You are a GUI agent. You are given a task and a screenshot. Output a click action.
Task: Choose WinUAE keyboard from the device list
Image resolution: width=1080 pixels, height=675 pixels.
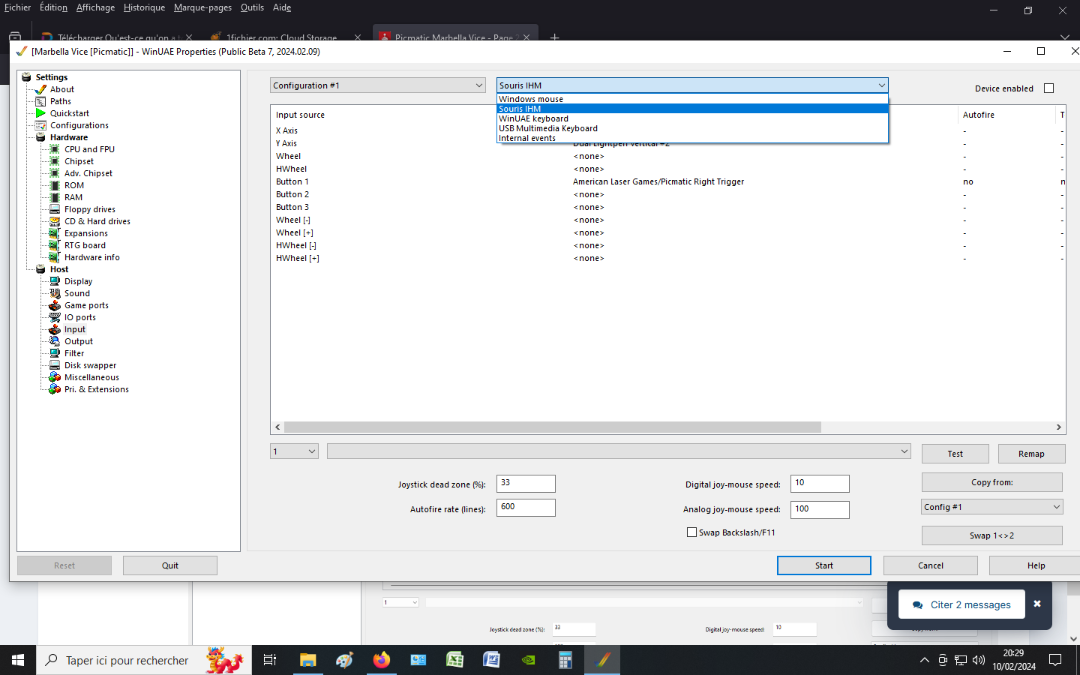pos(532,119)
